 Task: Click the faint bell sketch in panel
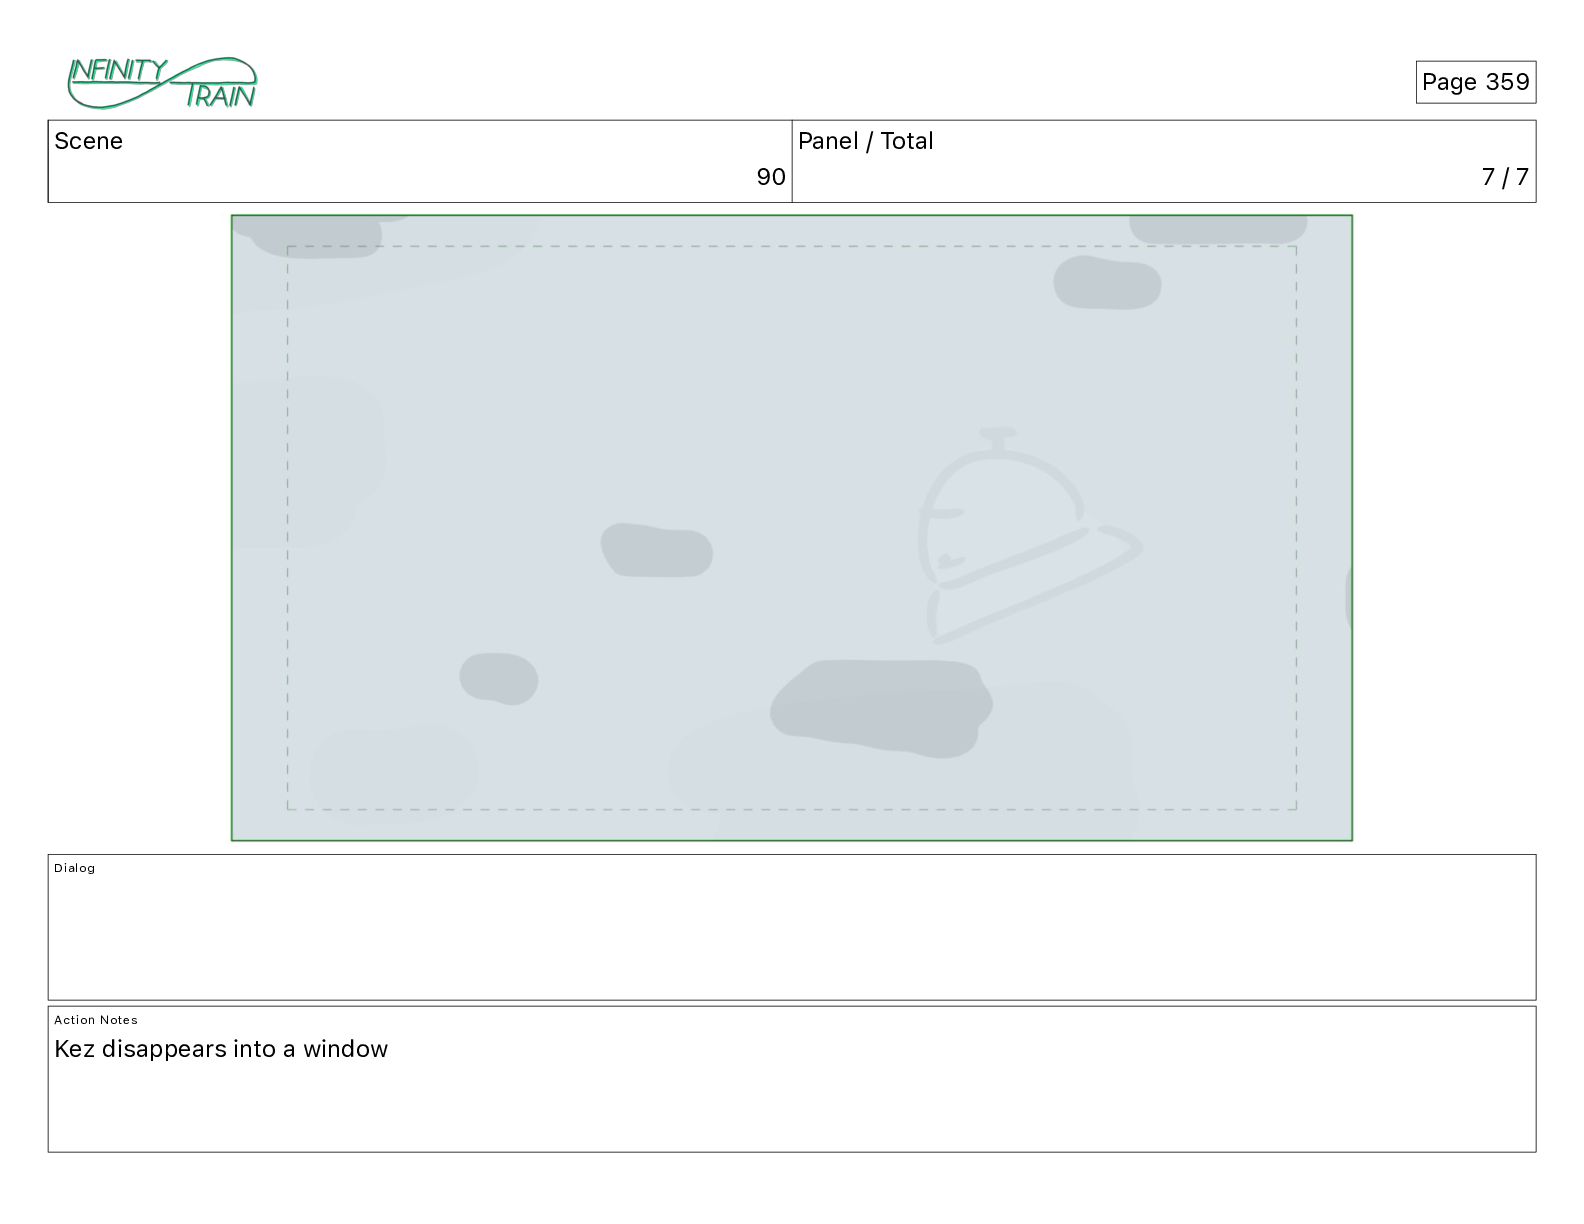point(1029,536)
